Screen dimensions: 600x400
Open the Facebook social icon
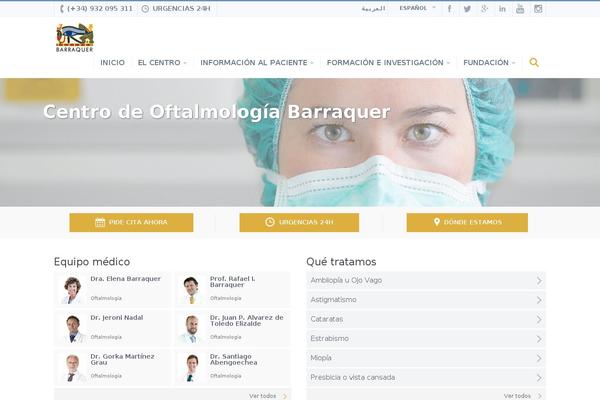[450, 9]
